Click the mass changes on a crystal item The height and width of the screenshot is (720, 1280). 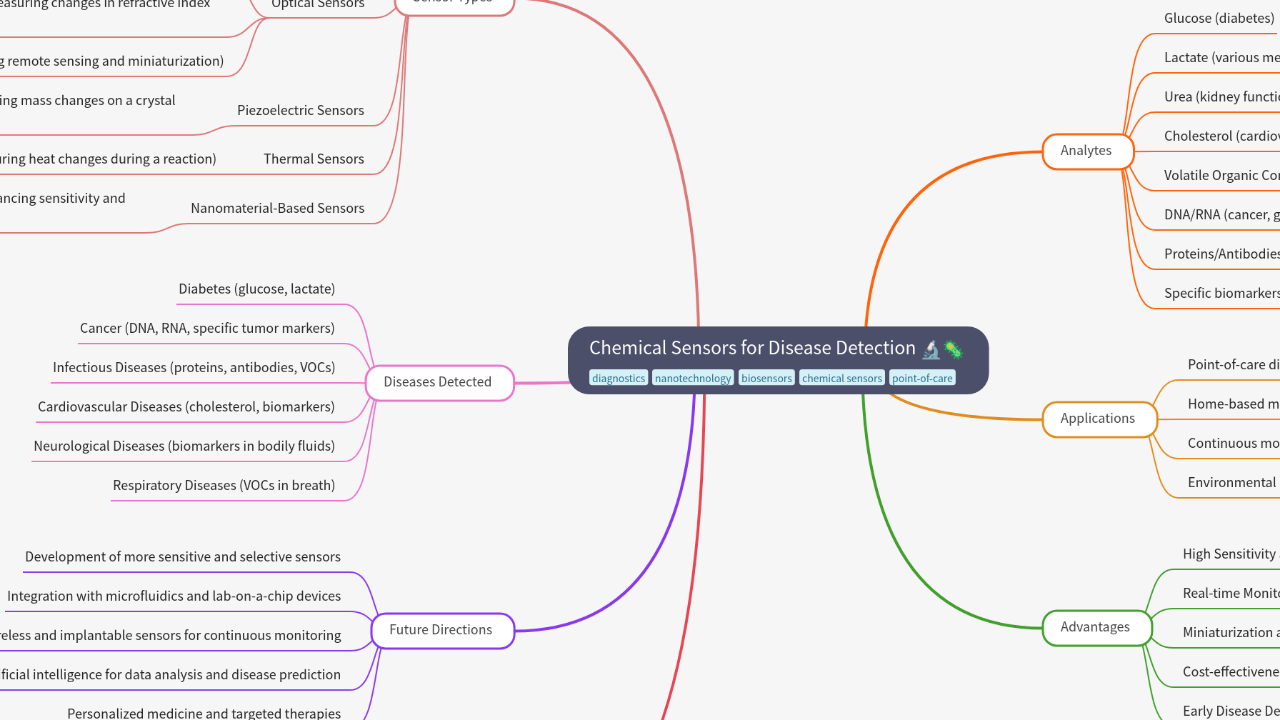(88, 100)
